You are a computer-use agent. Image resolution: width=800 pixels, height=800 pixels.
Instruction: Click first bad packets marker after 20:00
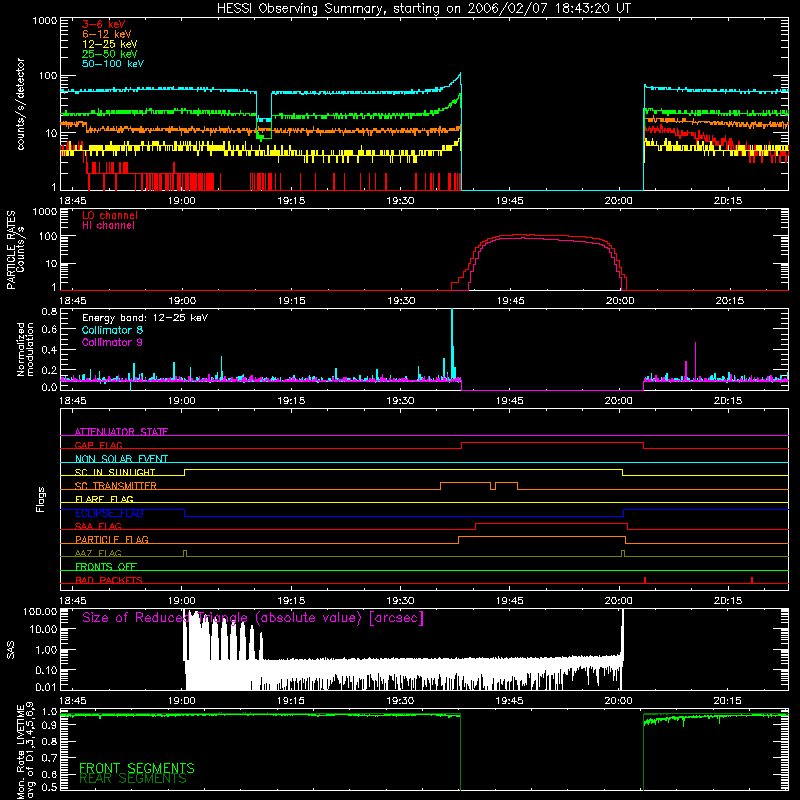click(645, 580)
